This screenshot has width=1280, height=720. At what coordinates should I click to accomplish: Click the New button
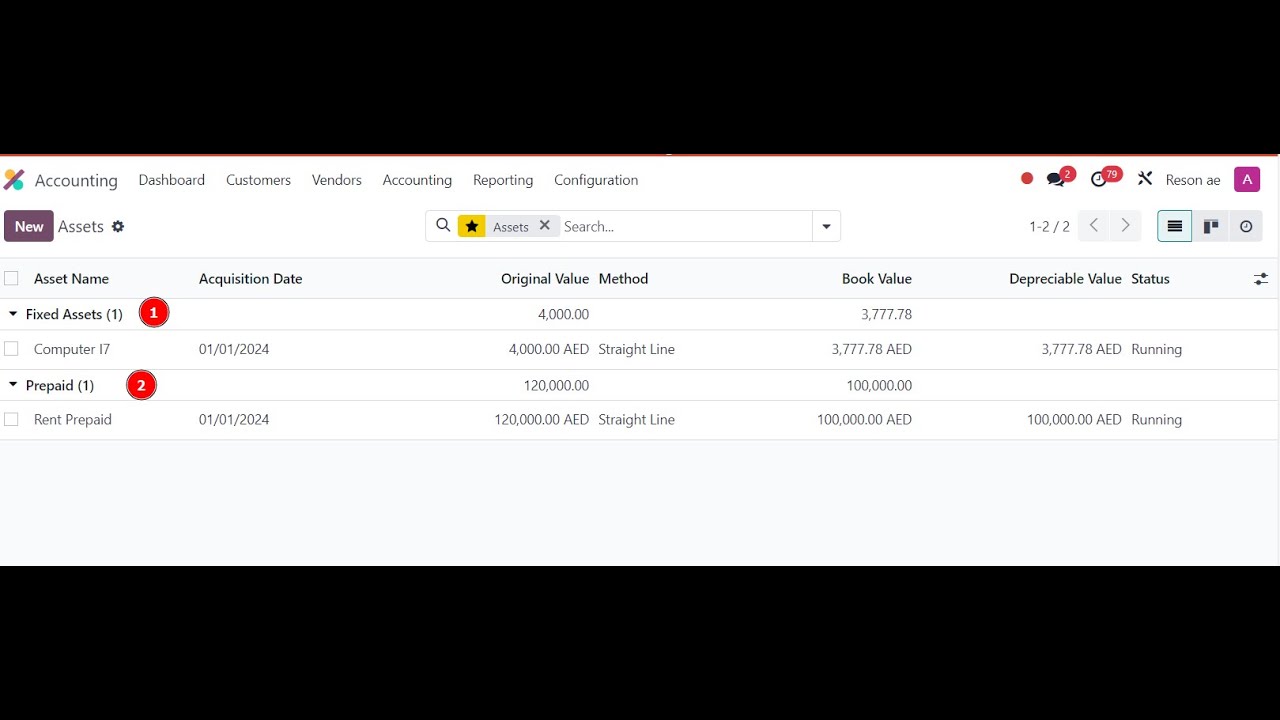pyautogui.click(x=29, y=226)
